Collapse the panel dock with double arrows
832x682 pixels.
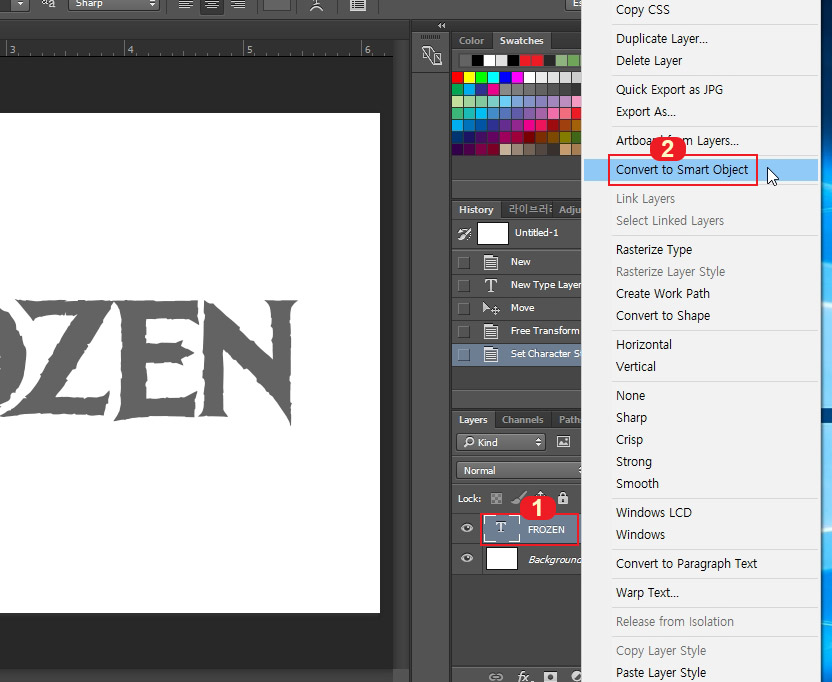(441, 25)
